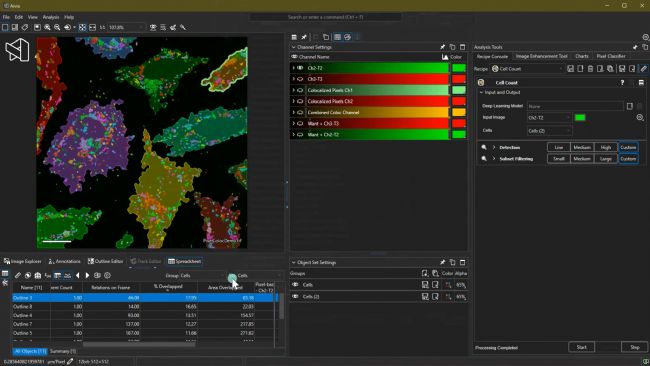The width and height of the screenshot is (650, 366).
Task: Switch to the Pixel Classifier tab
Action: (611, 56)
